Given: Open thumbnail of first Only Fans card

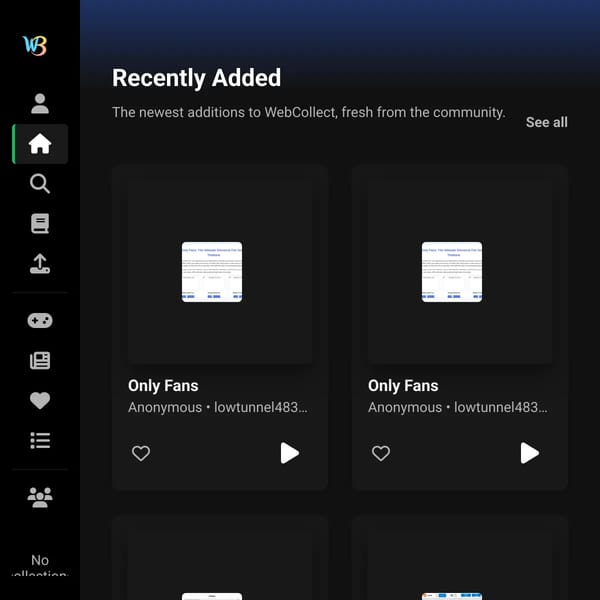Looking at the screenshot, I should pos(212,272).
